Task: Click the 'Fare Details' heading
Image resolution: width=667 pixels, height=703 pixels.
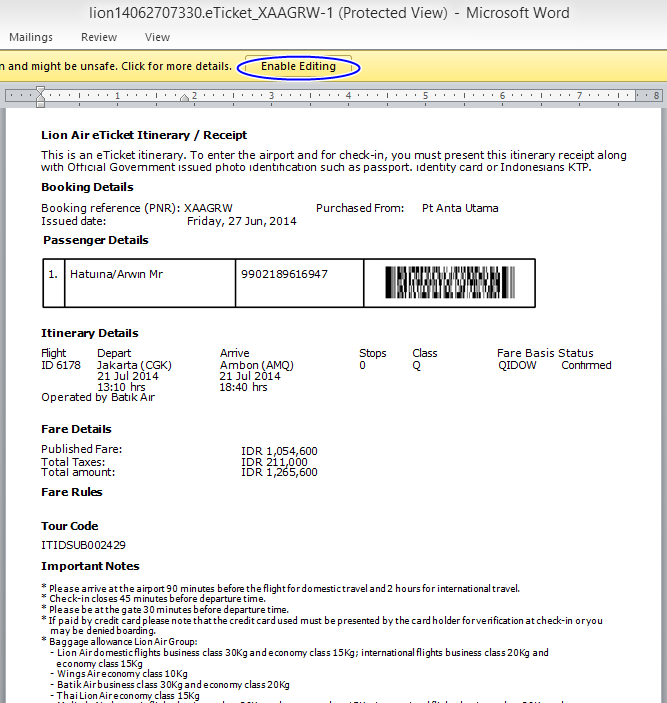Action: 76,429
